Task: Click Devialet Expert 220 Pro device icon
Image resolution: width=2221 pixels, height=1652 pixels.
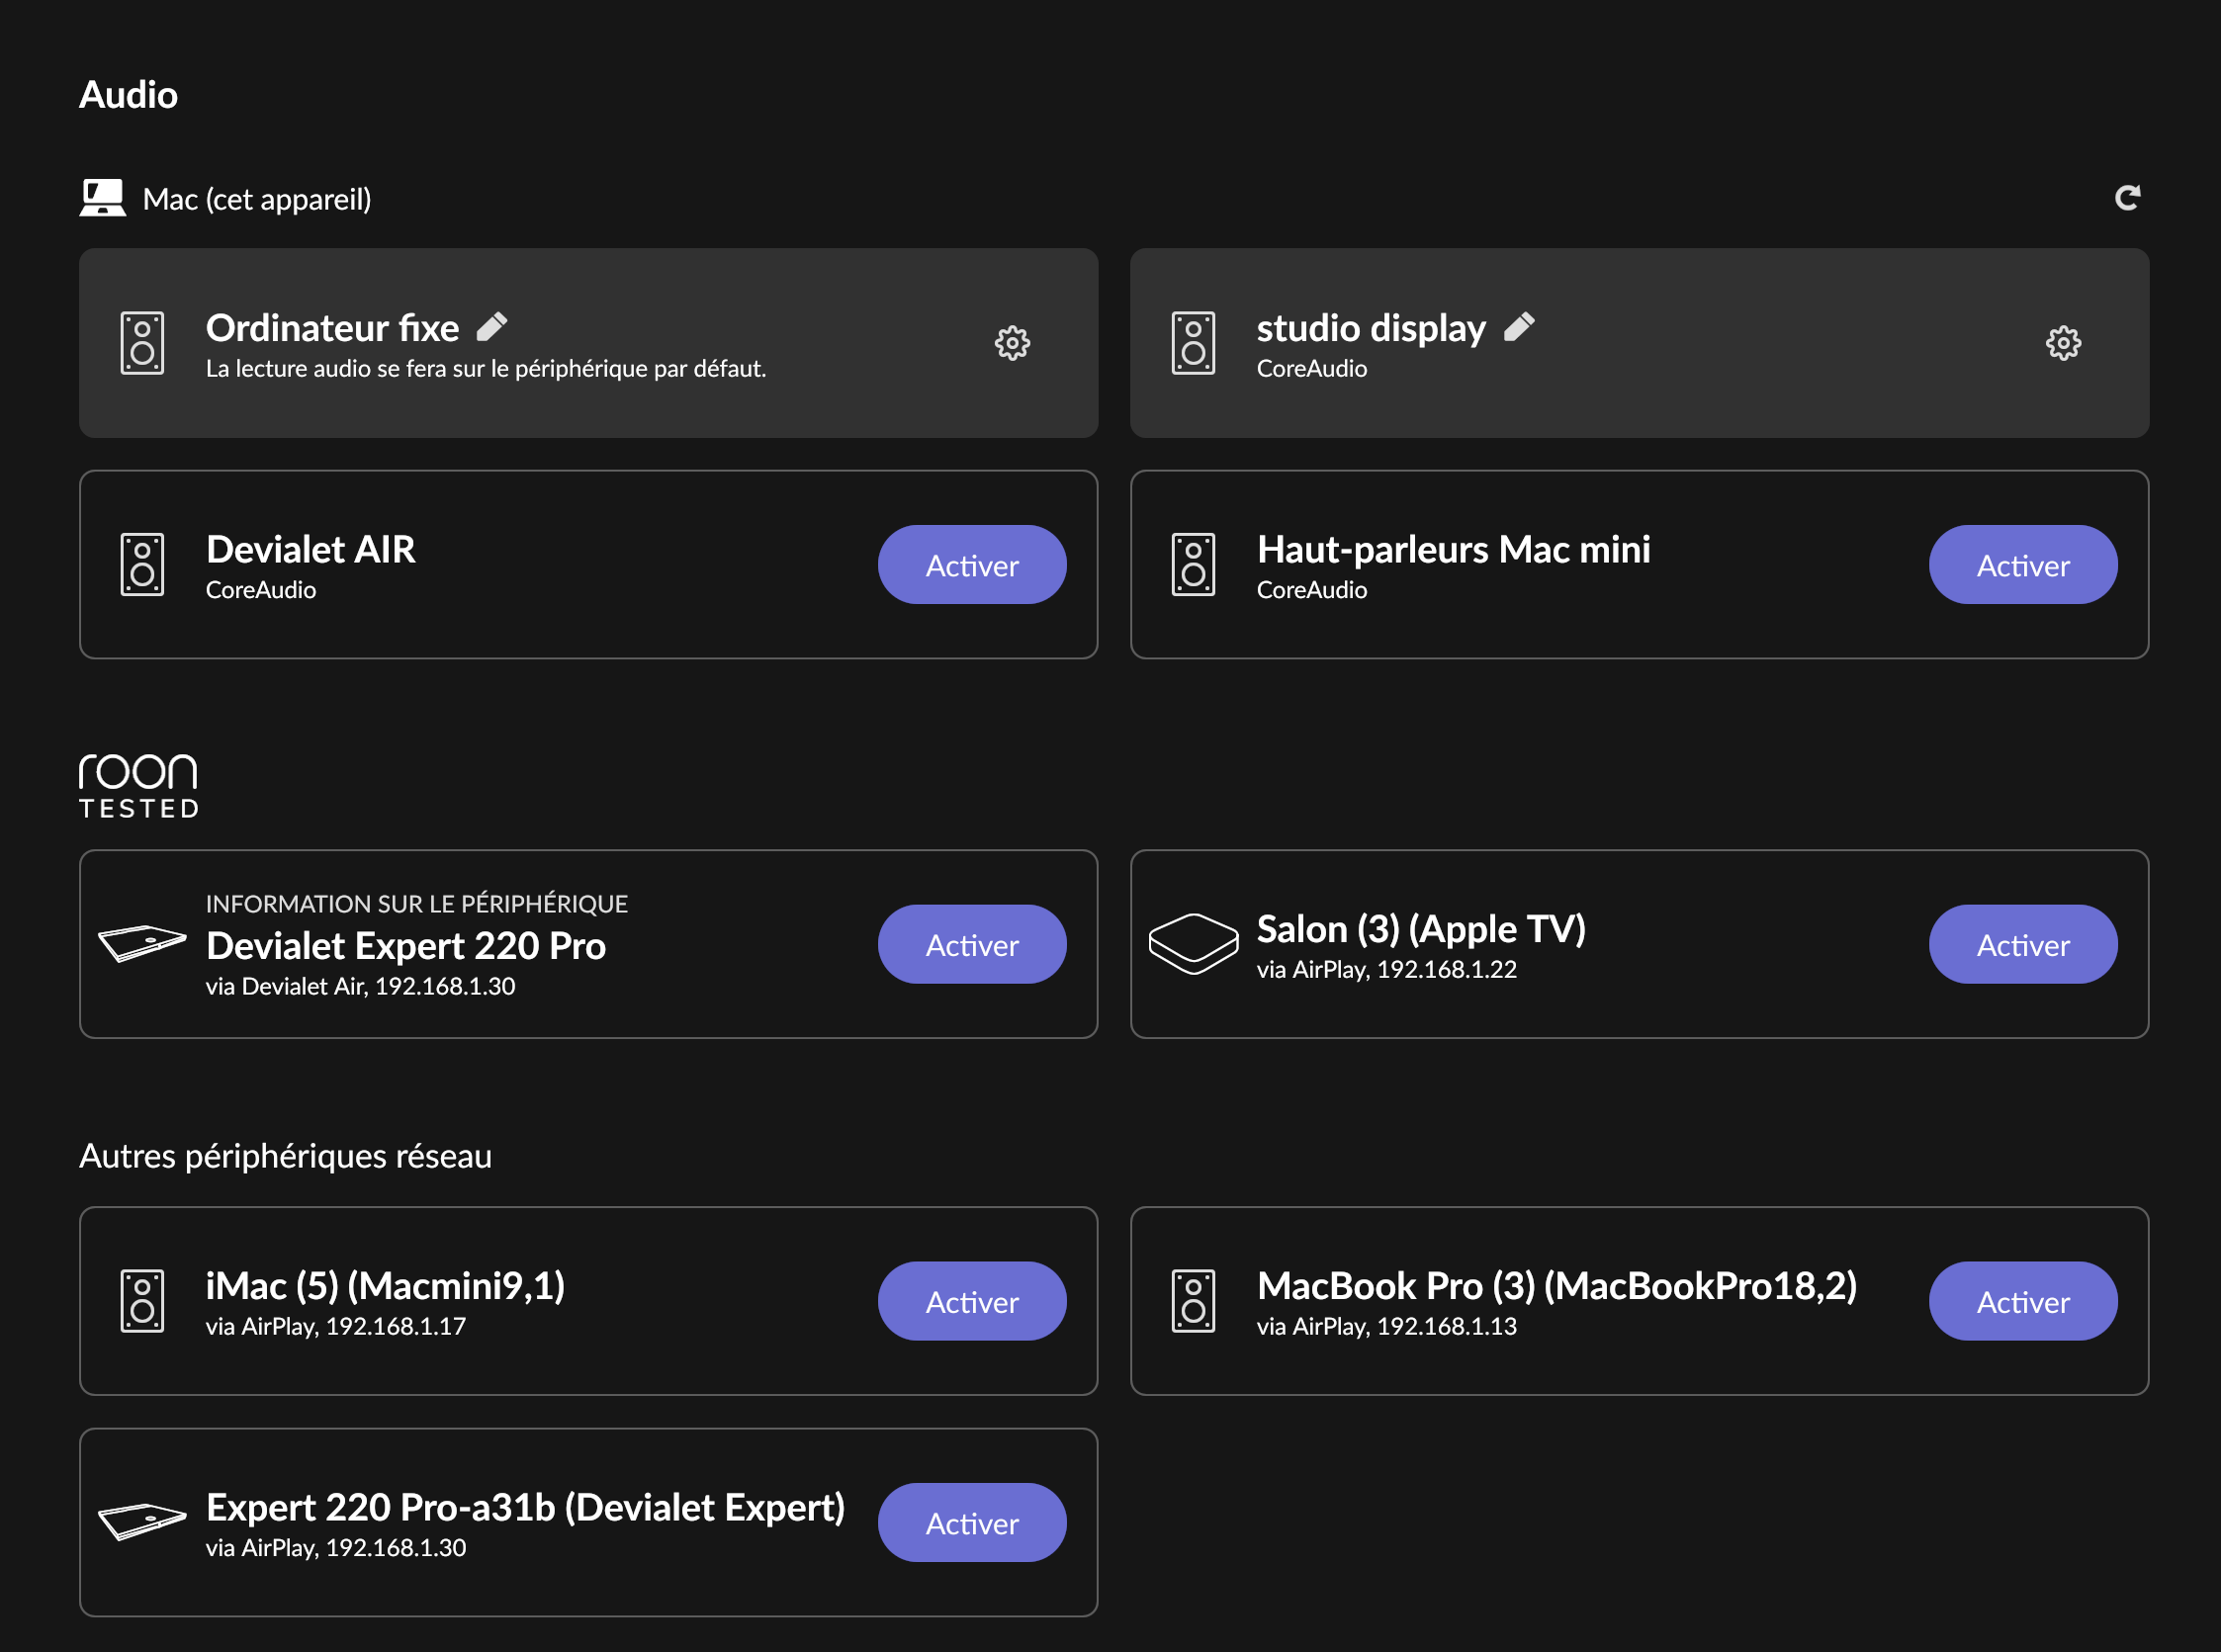Action: [142, 943]
